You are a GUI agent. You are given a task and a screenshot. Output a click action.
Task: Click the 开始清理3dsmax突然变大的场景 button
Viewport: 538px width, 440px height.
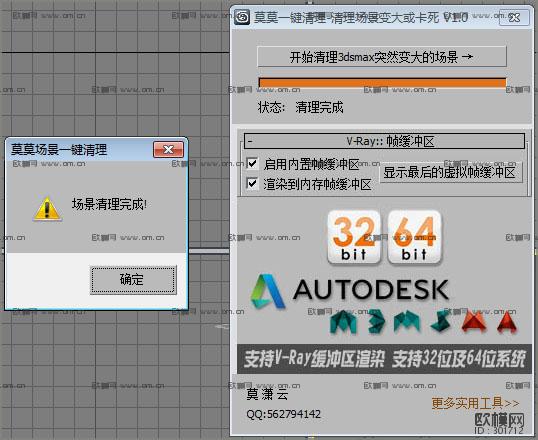382,57
